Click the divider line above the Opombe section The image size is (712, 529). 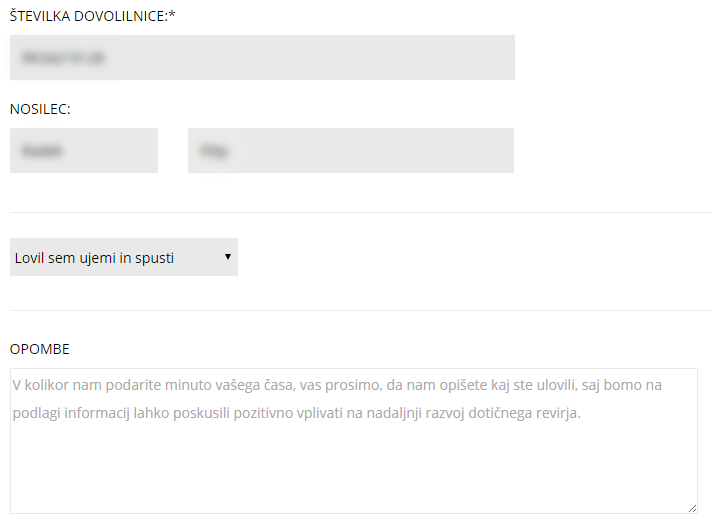click(x=361, y=311)
